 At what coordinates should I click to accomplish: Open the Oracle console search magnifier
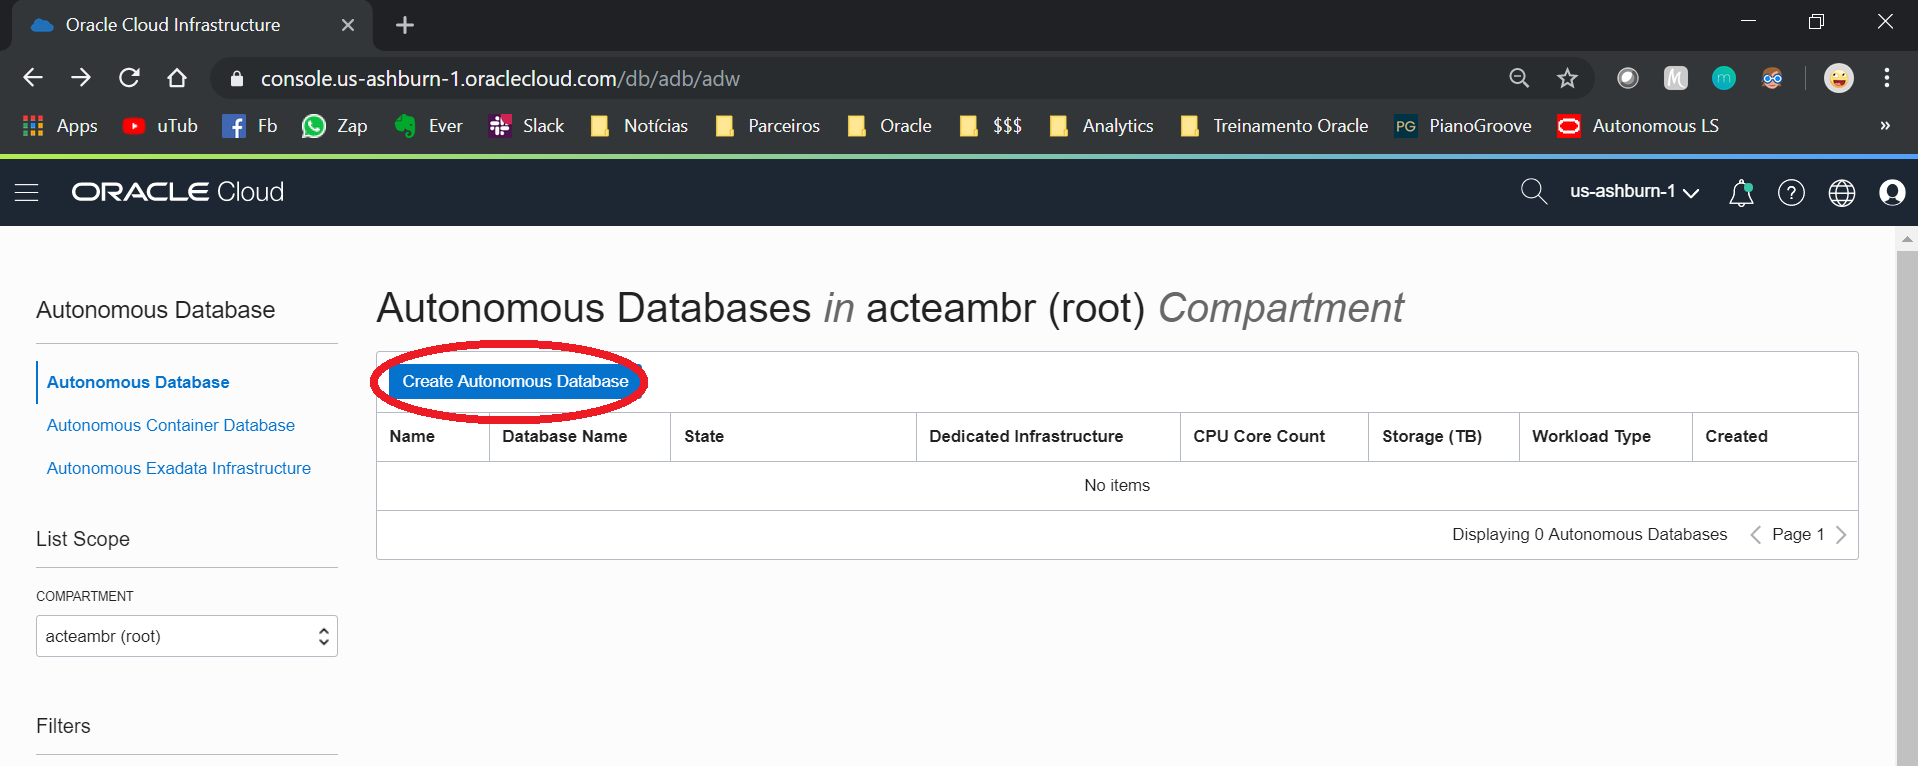pos(1533,191)
